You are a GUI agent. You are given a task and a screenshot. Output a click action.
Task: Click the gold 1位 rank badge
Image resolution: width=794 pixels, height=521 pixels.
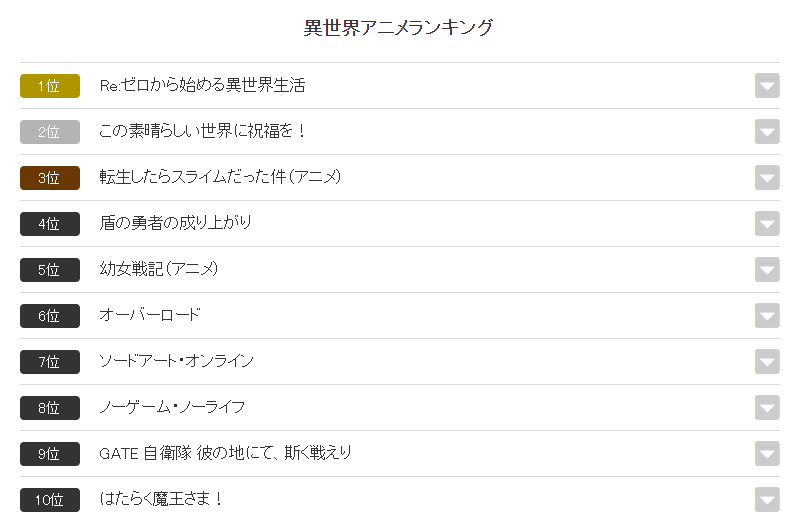tap(50, 86)
